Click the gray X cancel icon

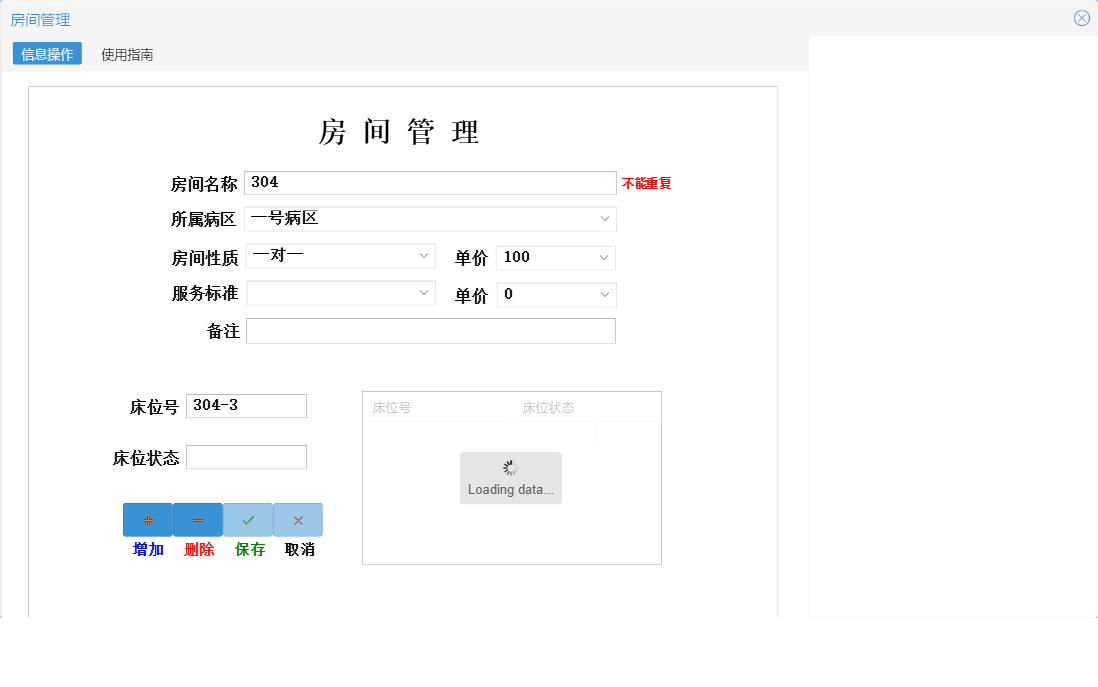click(297, 519)
